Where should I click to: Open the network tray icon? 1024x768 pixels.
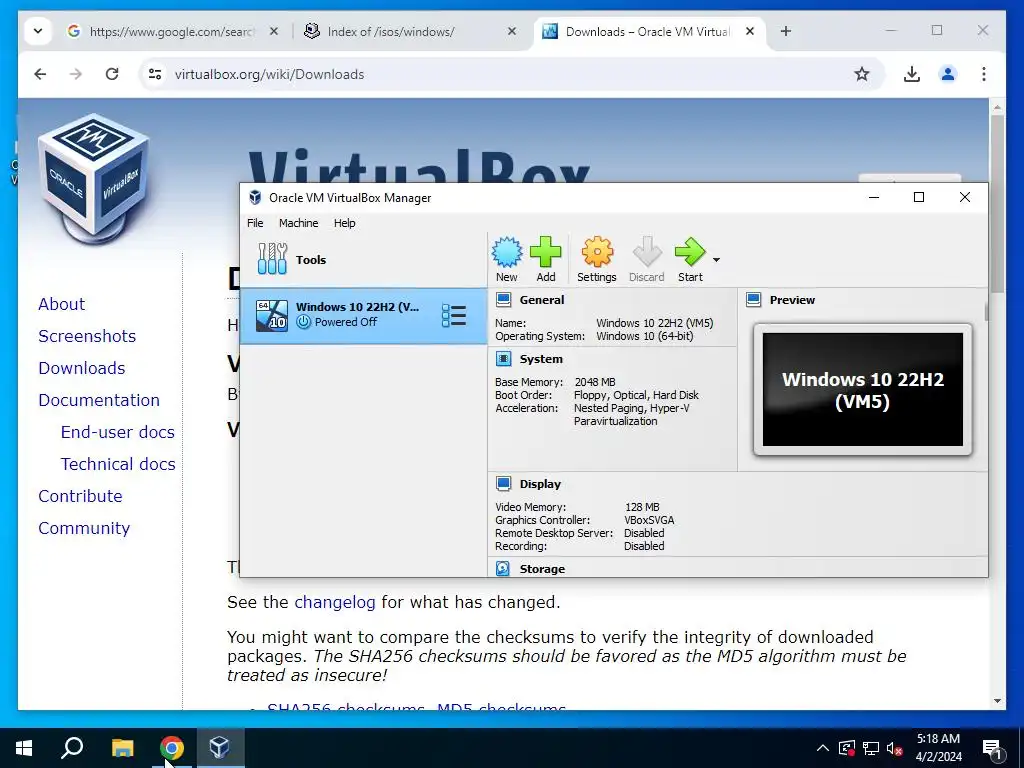pyautogui.click(x=871, y=748)
